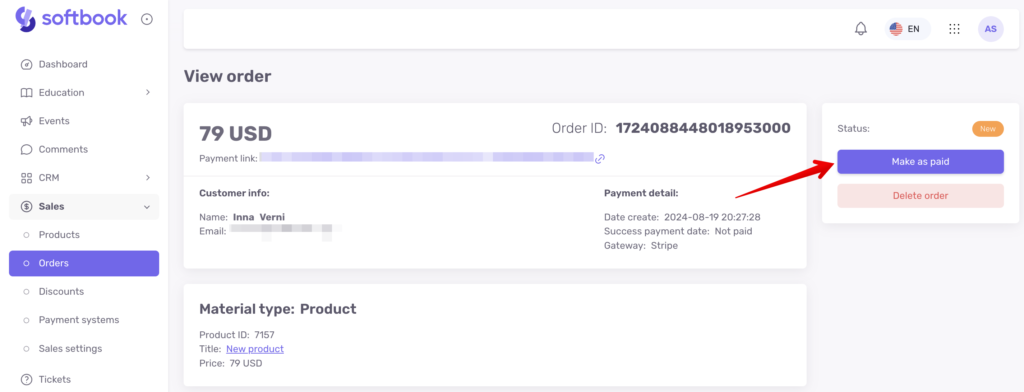Screen dimensions: 1024x392
Task: Open the notifications bell
Action: click(x=861, y=29)
